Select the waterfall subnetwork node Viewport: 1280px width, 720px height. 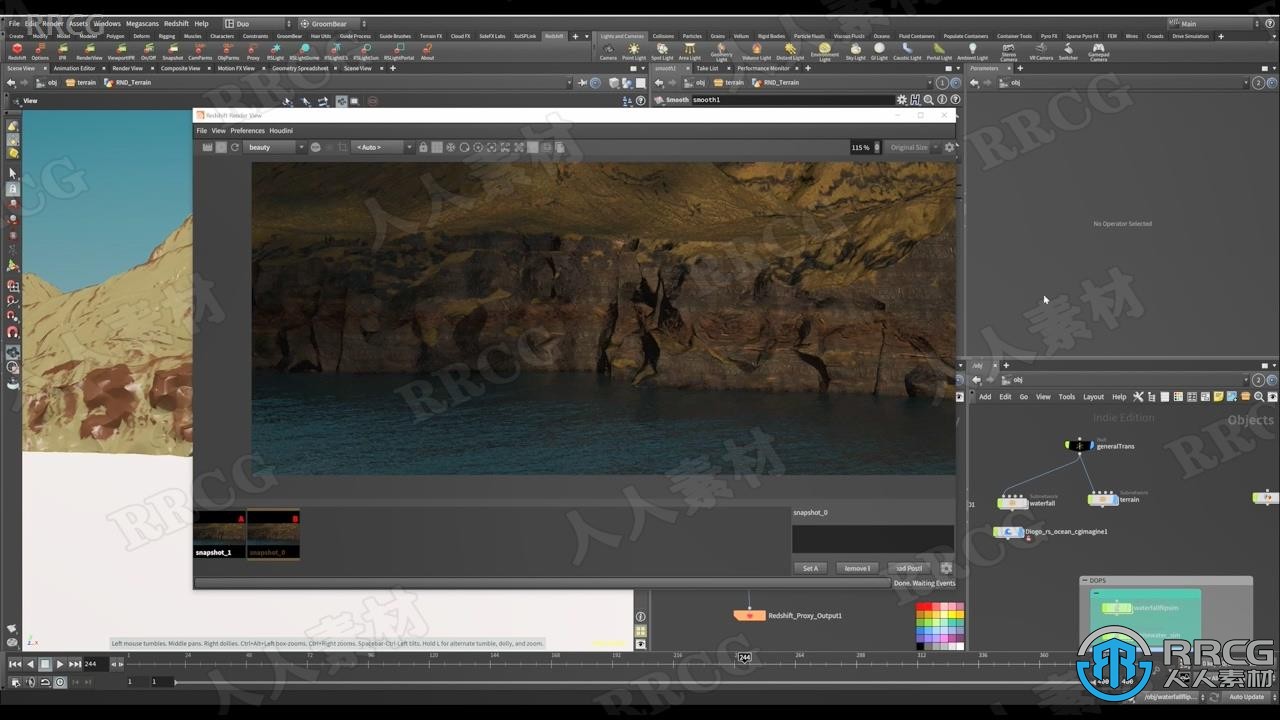click(1013, 503)
